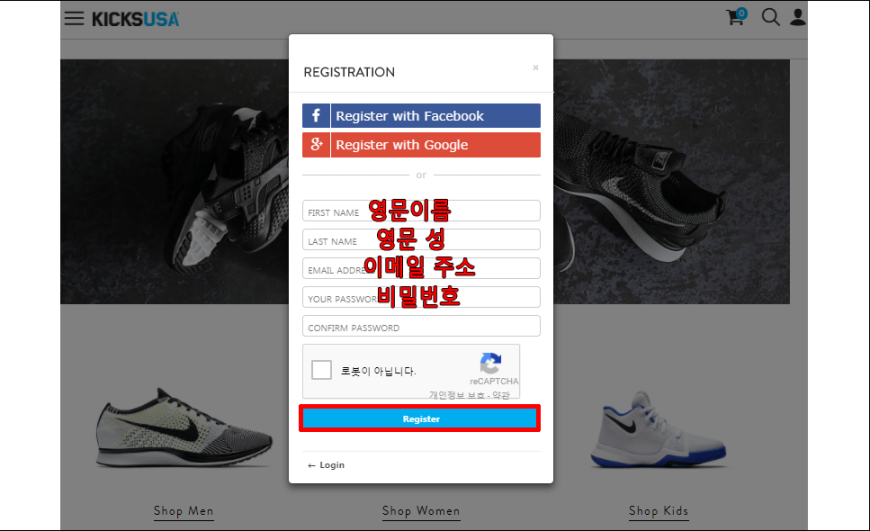The width and height of the screenshot is (870, 531).
Task: Click Register with Facebook button
Action: (421, 115)
